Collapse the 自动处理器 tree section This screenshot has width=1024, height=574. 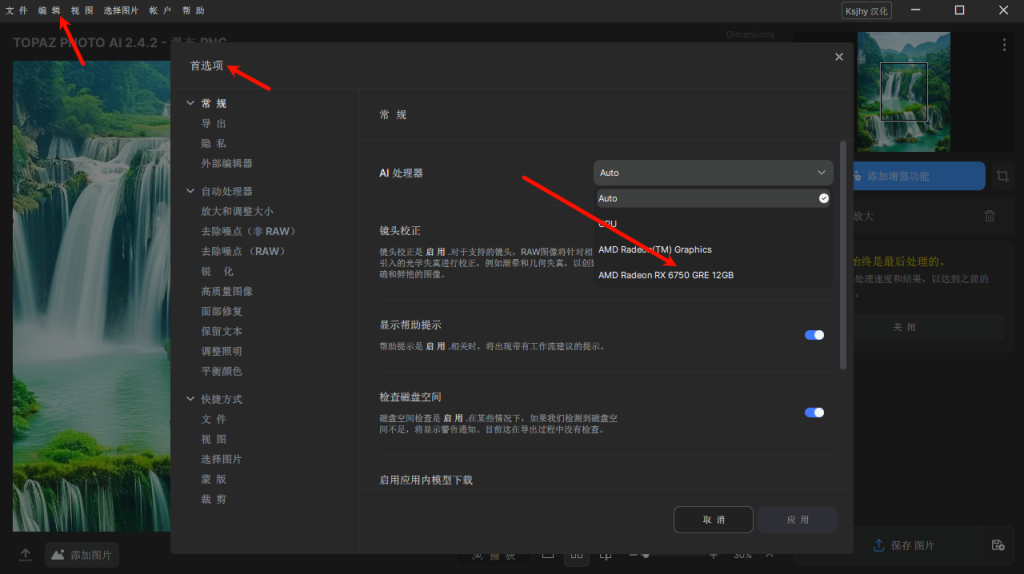pos(189,191)
